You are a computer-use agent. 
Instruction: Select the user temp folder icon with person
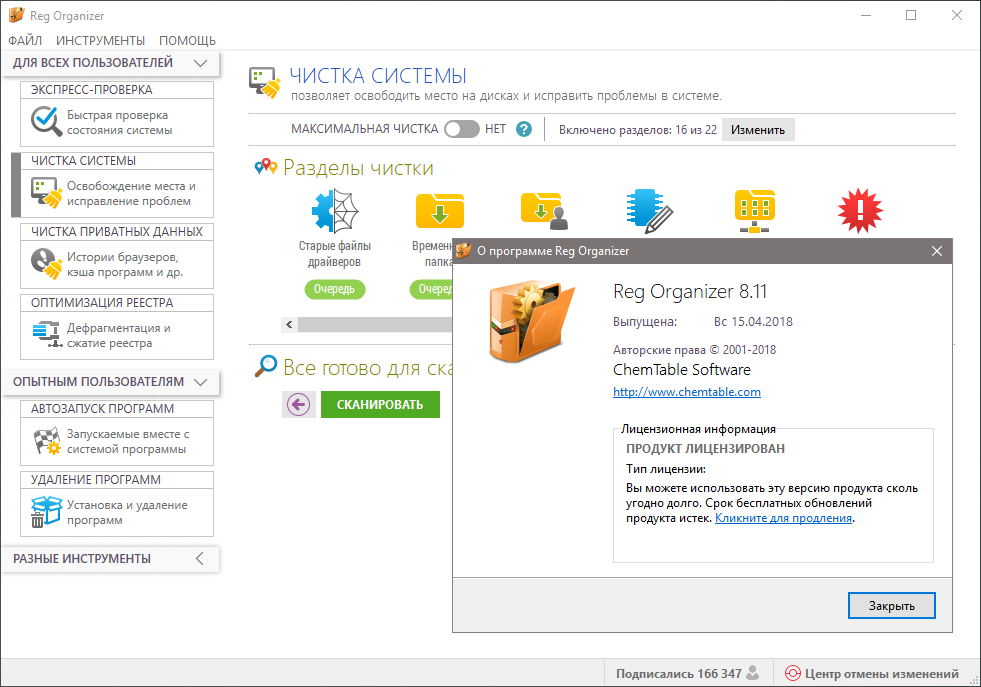(x=544, y=211)
